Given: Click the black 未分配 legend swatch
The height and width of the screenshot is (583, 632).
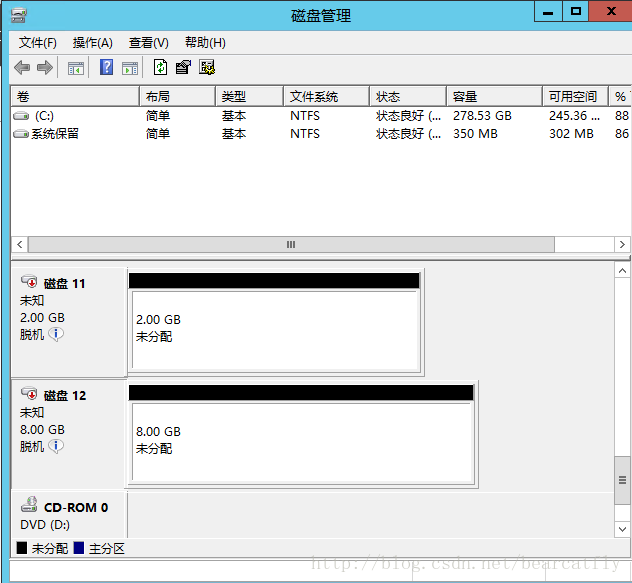Looking at the screenshot, I should pyautogui.click(x=22, y=549).
